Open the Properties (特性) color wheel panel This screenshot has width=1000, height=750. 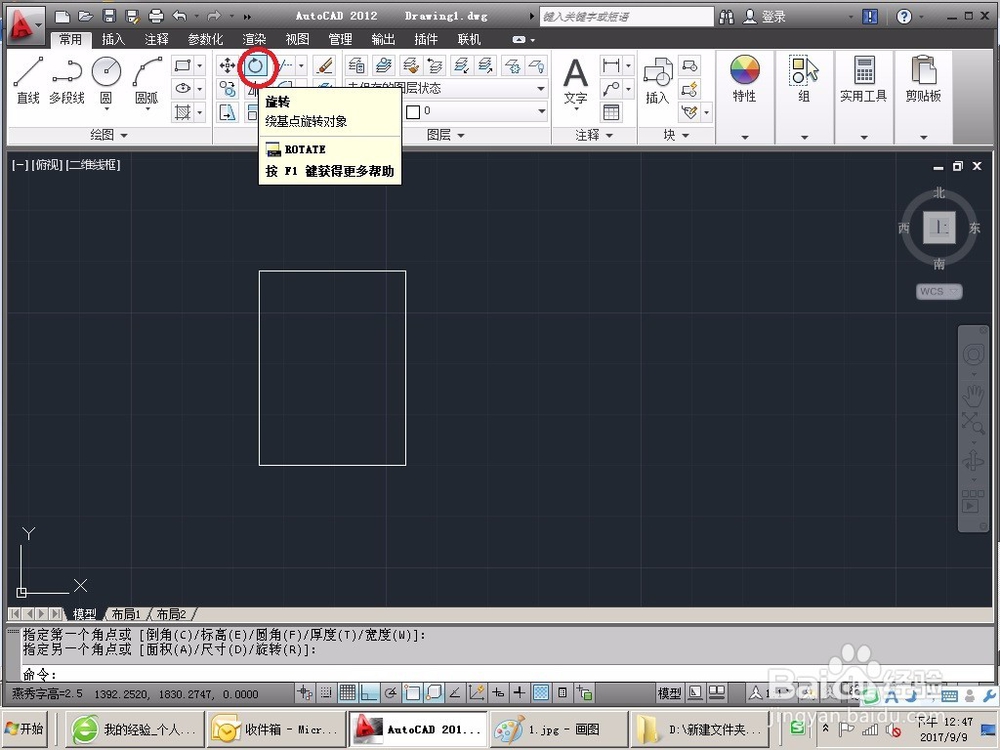pos(744,97)
